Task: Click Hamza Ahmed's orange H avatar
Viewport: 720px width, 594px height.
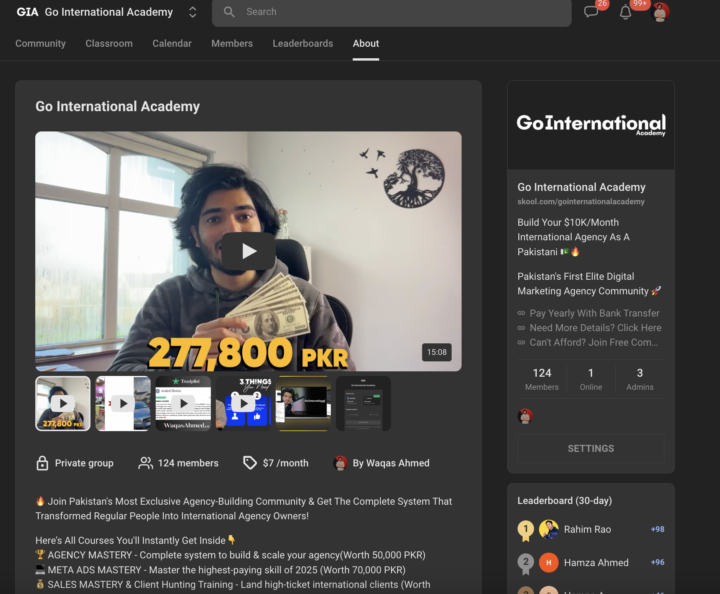Action: pos(549,563)
